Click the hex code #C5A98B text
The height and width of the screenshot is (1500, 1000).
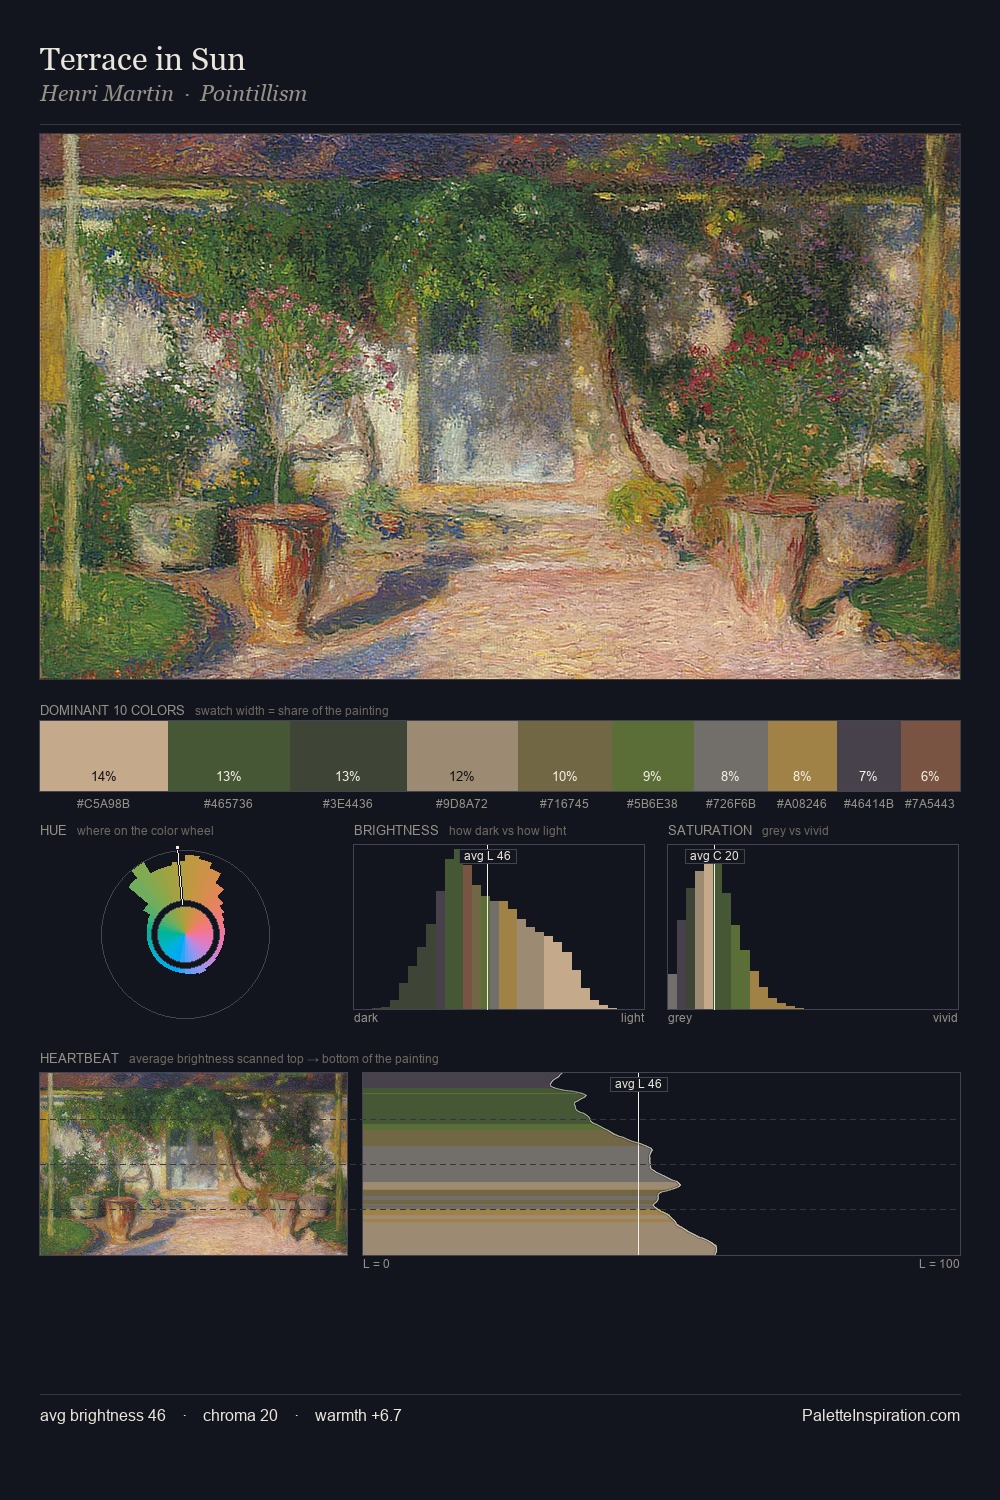coord(103,803)
